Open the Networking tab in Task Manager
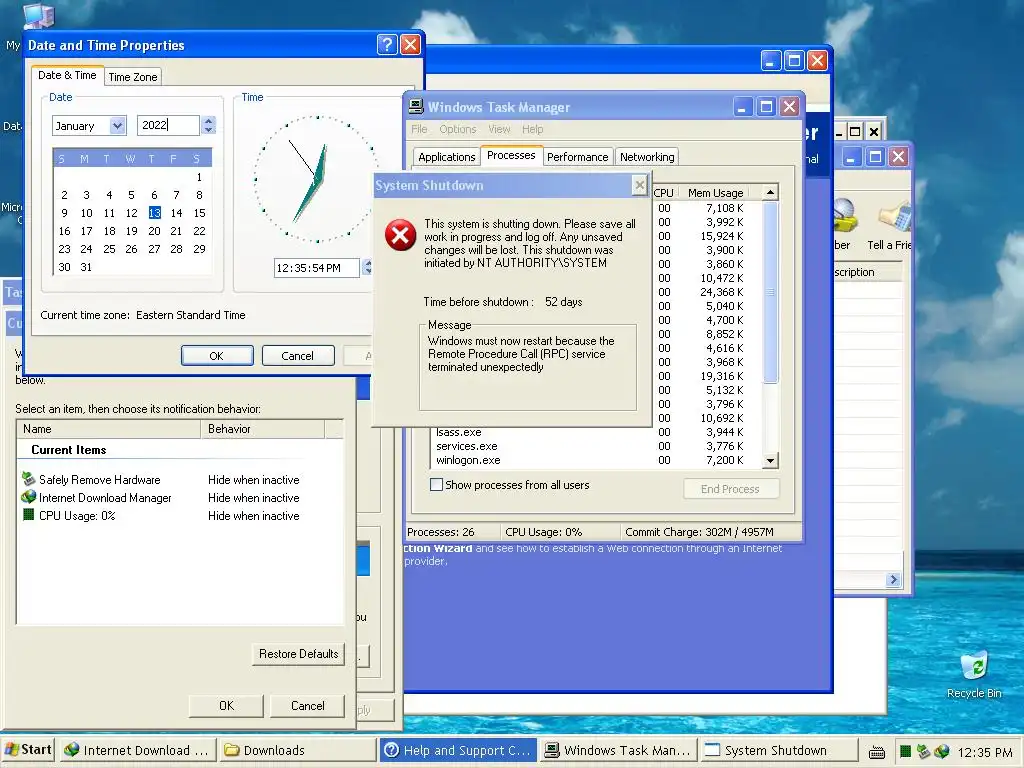 click(x=647, y=157)
